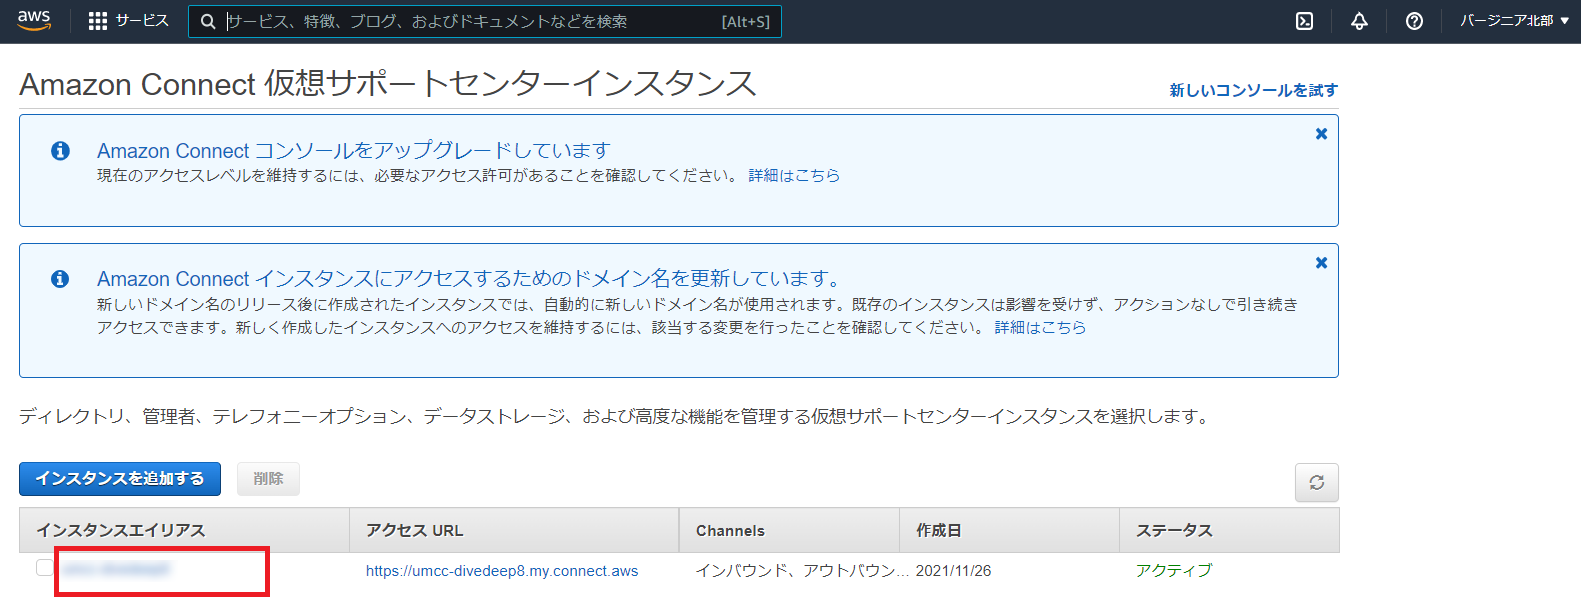This screenshot has width=1581, height=608.
Task: Click the 削除 button
Action: (x=268, y=479)
